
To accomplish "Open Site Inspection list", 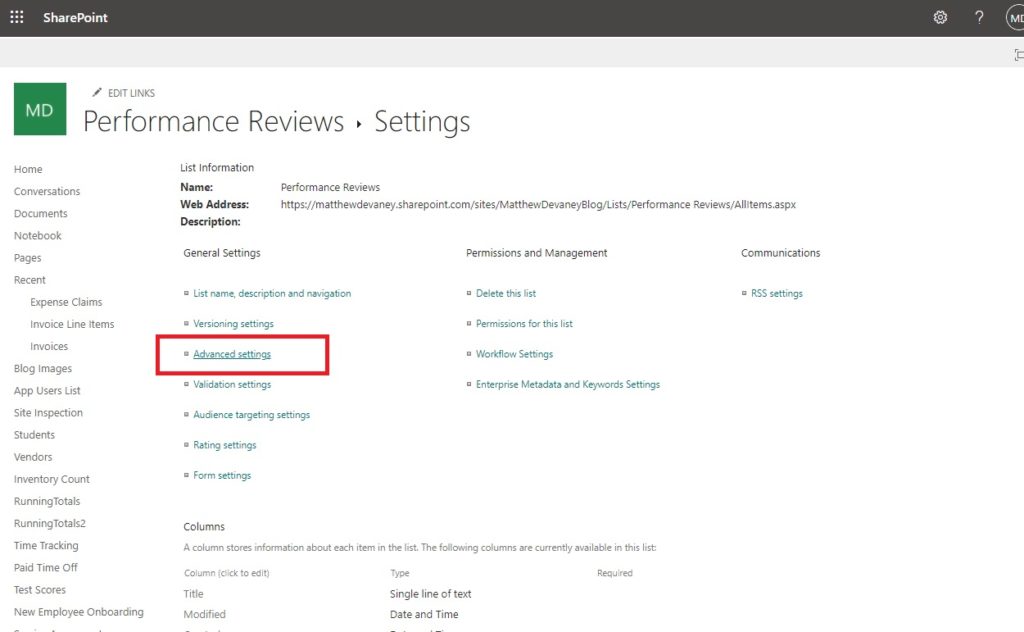I will coord(48,413).
